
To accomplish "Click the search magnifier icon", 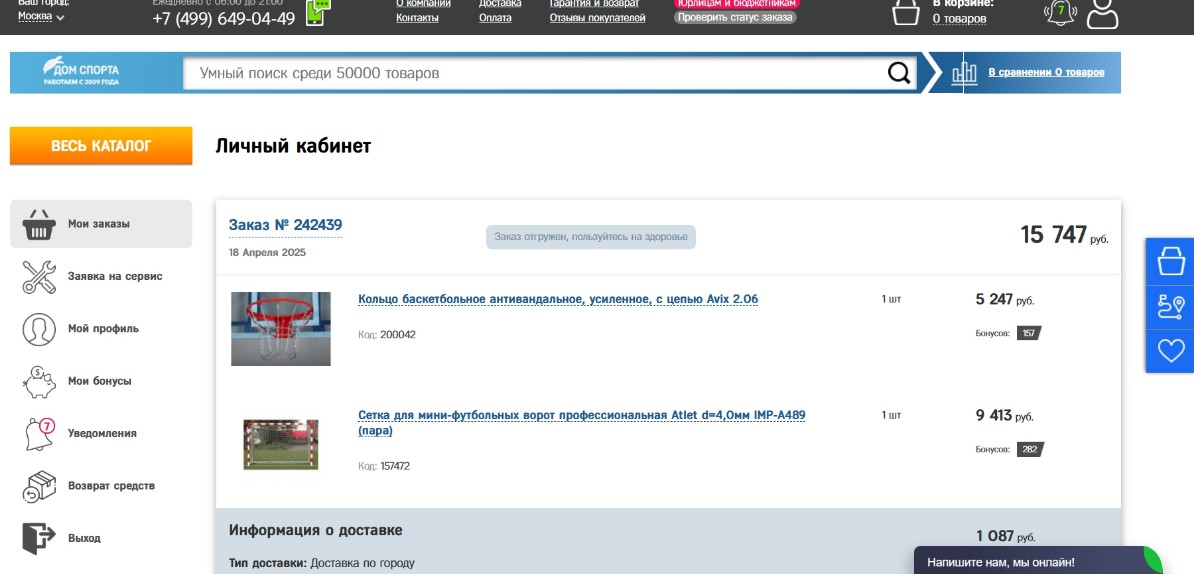I will [899, 73].
